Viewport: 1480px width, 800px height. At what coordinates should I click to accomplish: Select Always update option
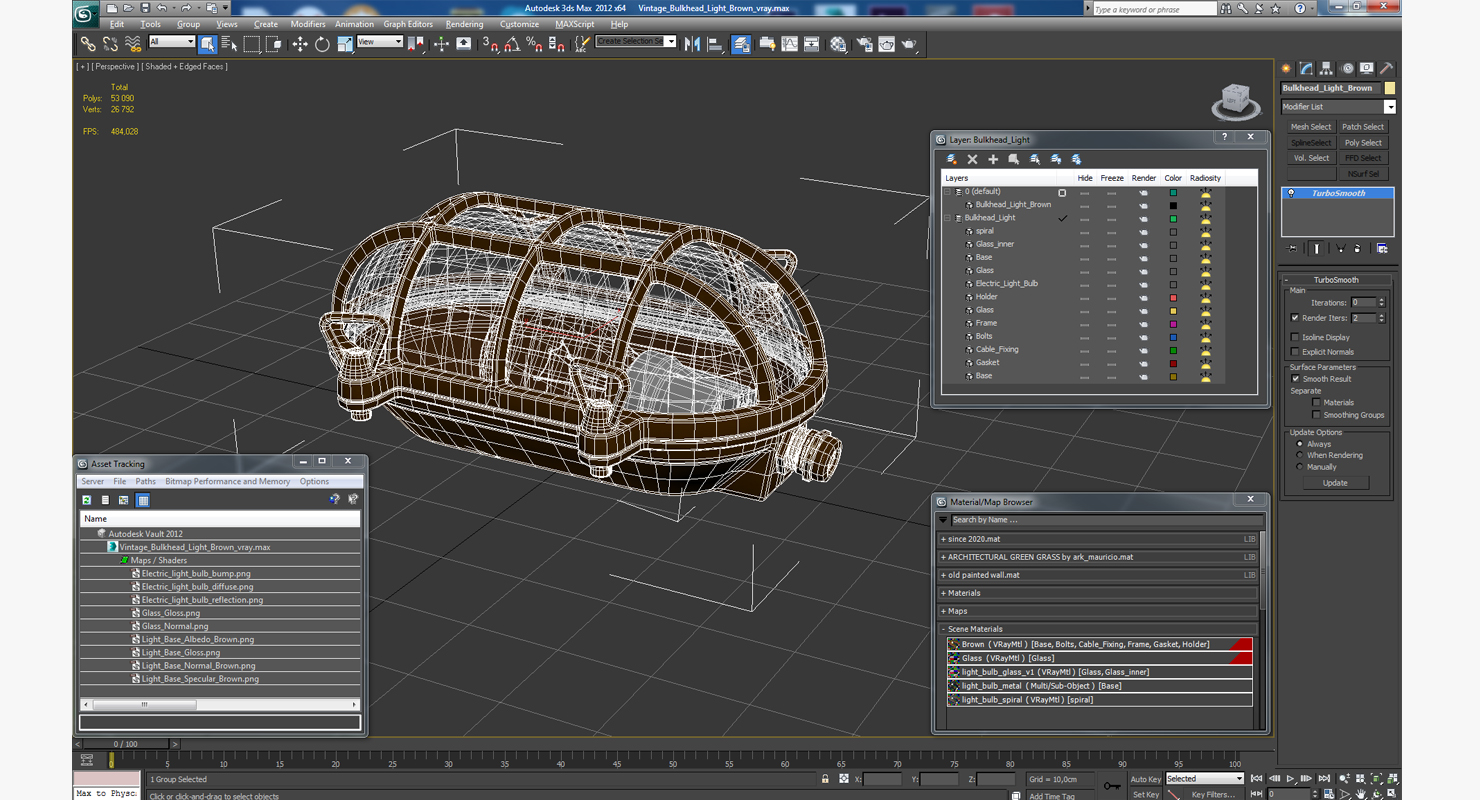point(1300,444)
